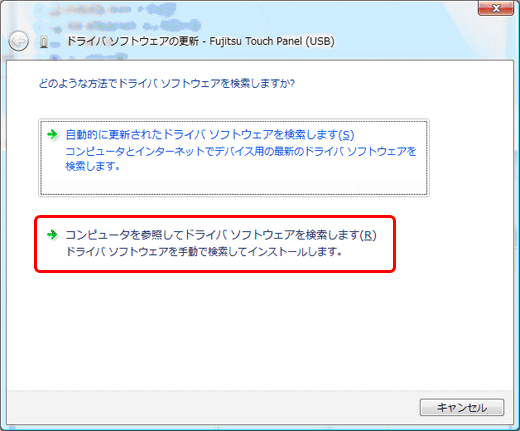
Task: Click the どのような方法で question heading
Action: (167, 83)
